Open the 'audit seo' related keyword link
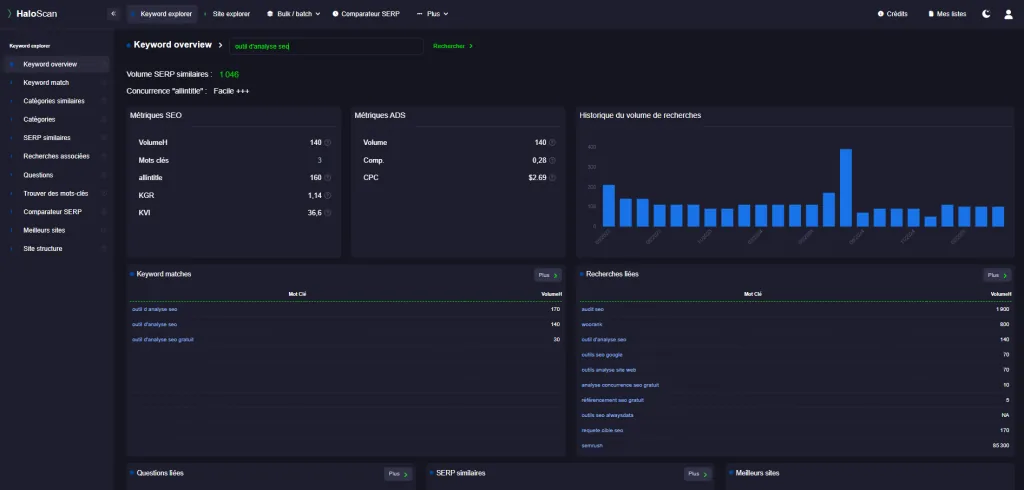 pos(592,309)
